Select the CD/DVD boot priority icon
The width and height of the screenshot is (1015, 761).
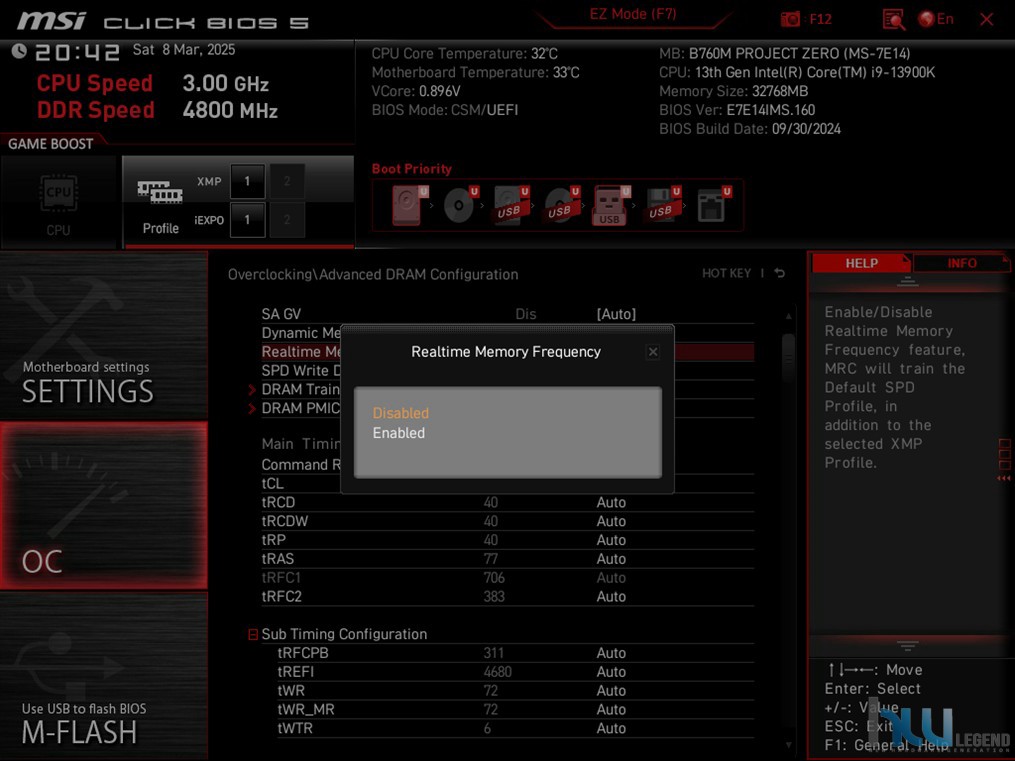(460, 205)
